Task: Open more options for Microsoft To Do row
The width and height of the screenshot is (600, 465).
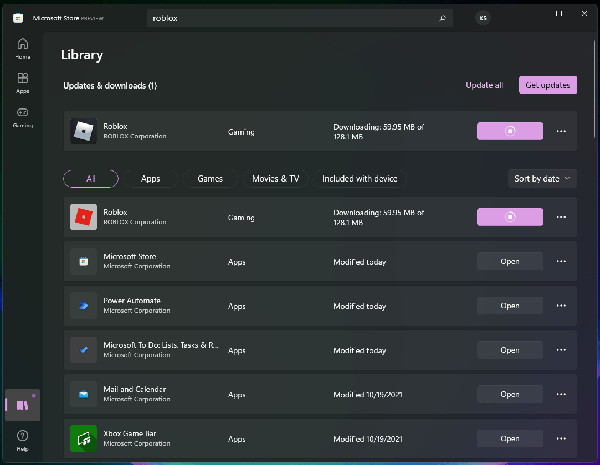Action: coord(561,350)
